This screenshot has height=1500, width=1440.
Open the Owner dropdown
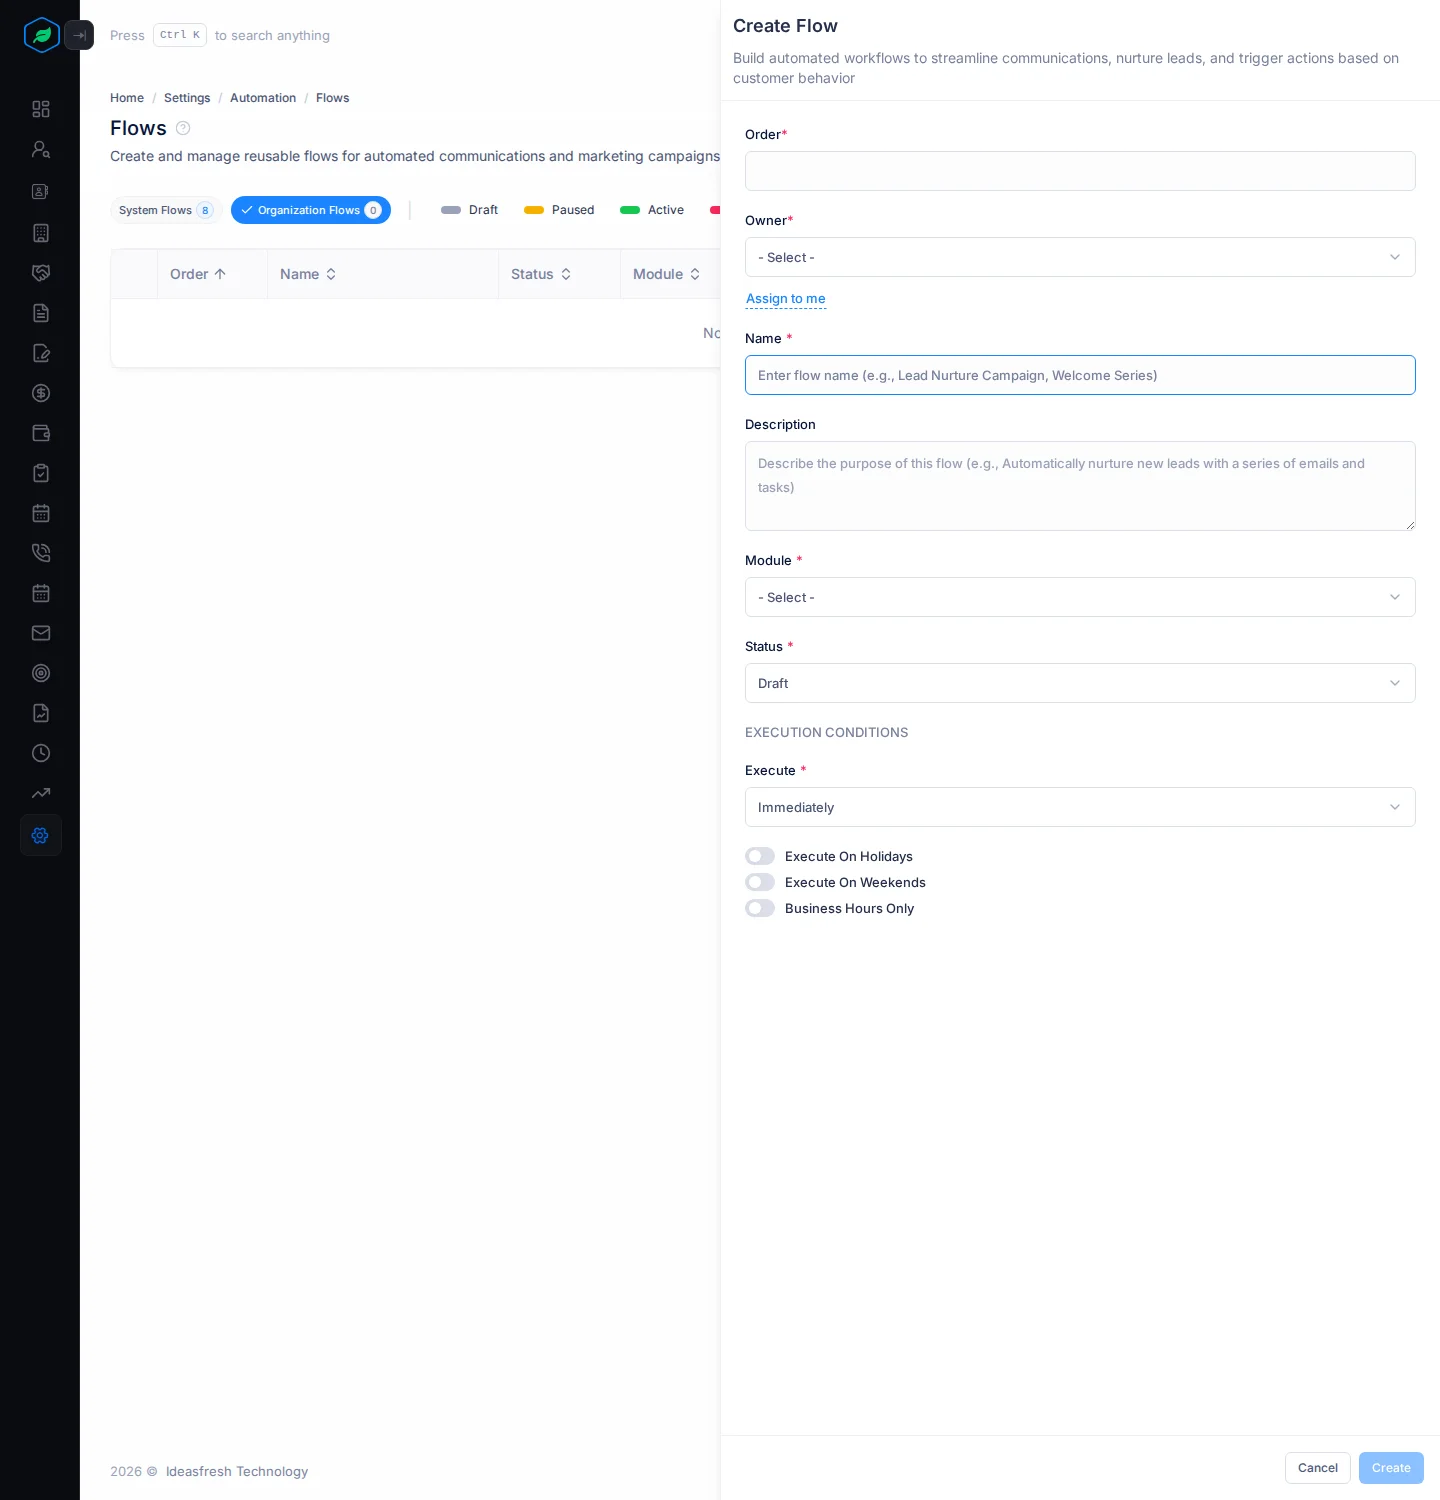1080,257
